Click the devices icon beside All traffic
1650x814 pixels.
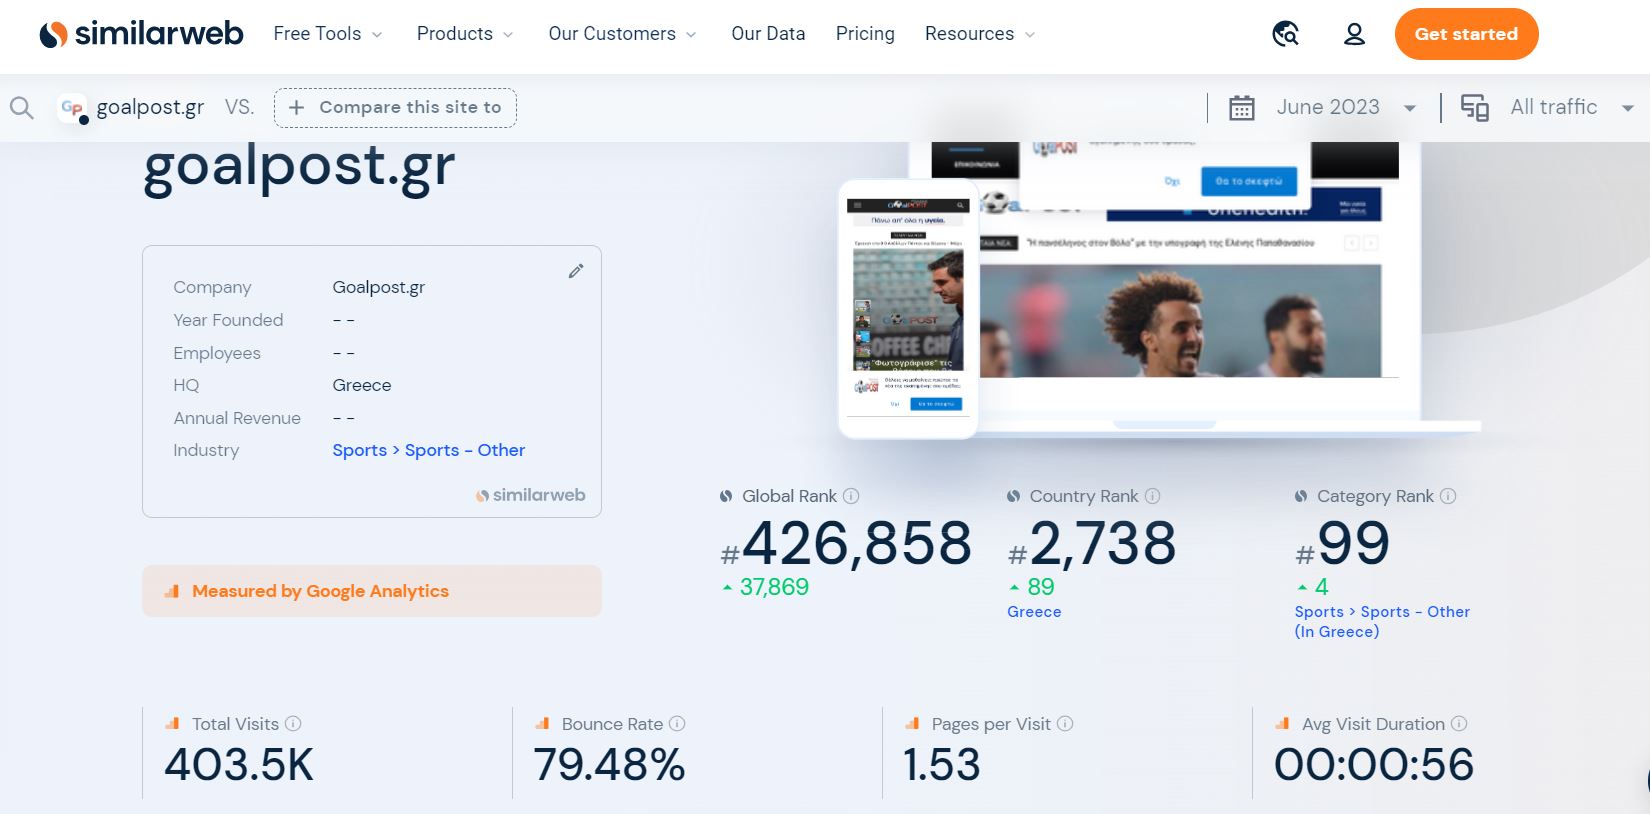pyautogui.click(x=1475, y=108)
